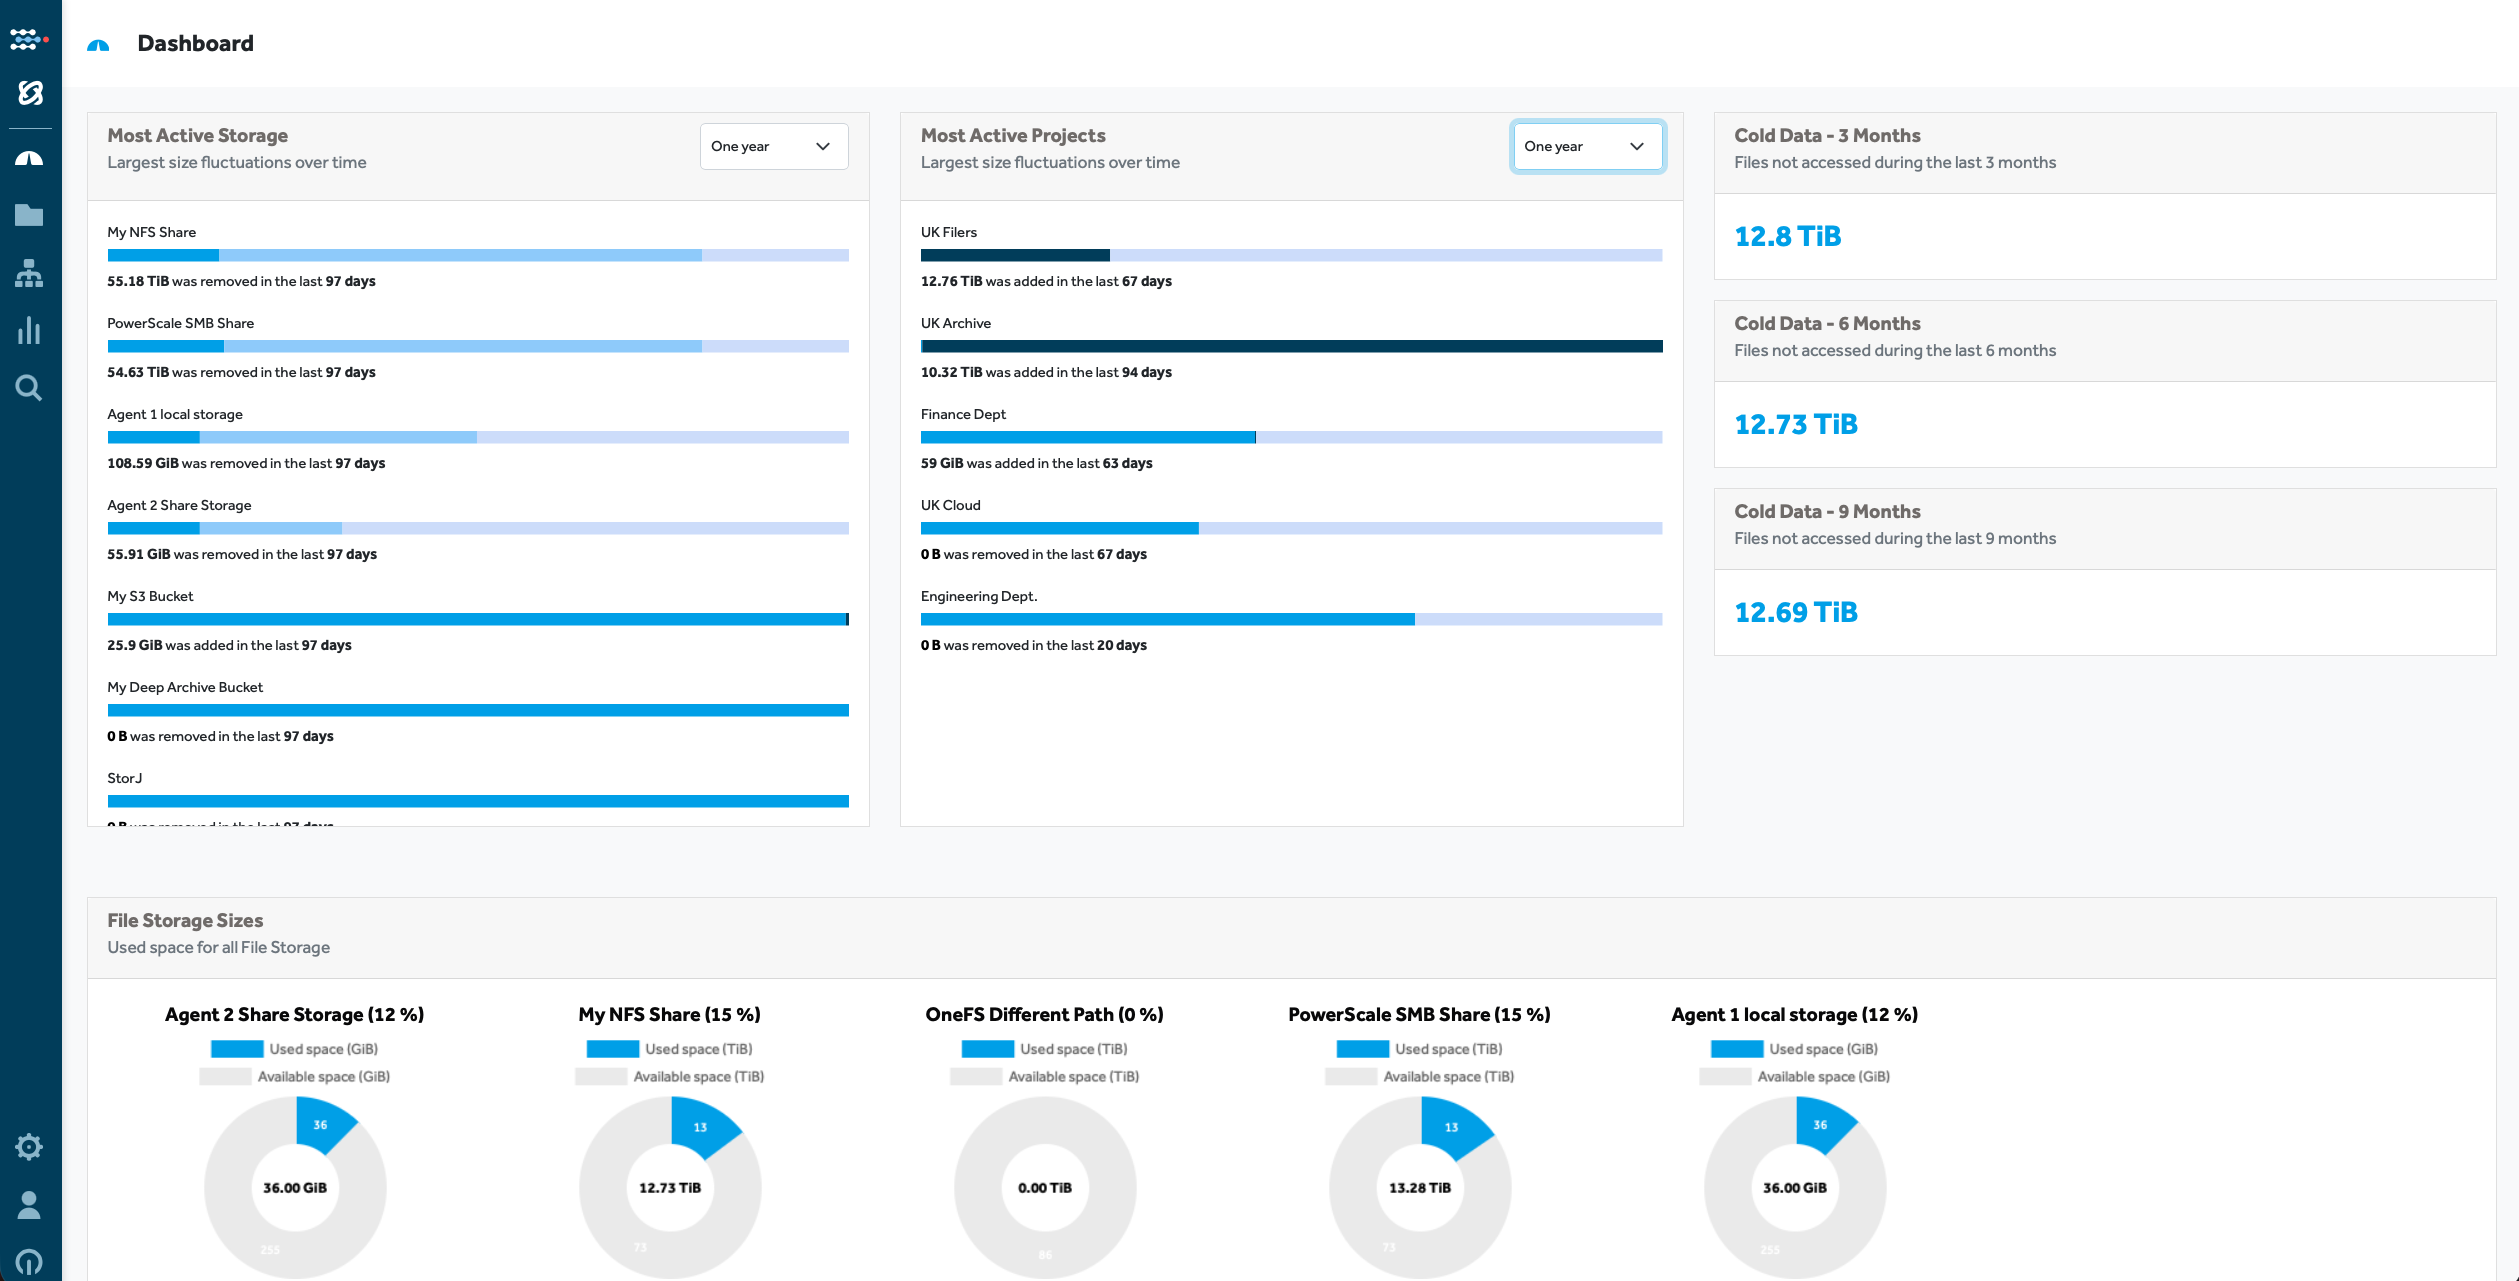Open the hierarchy tree icon in the sidebar
Image resolution: width=2519 pixels, height=1281 pixels.
[x=29, y=273]
